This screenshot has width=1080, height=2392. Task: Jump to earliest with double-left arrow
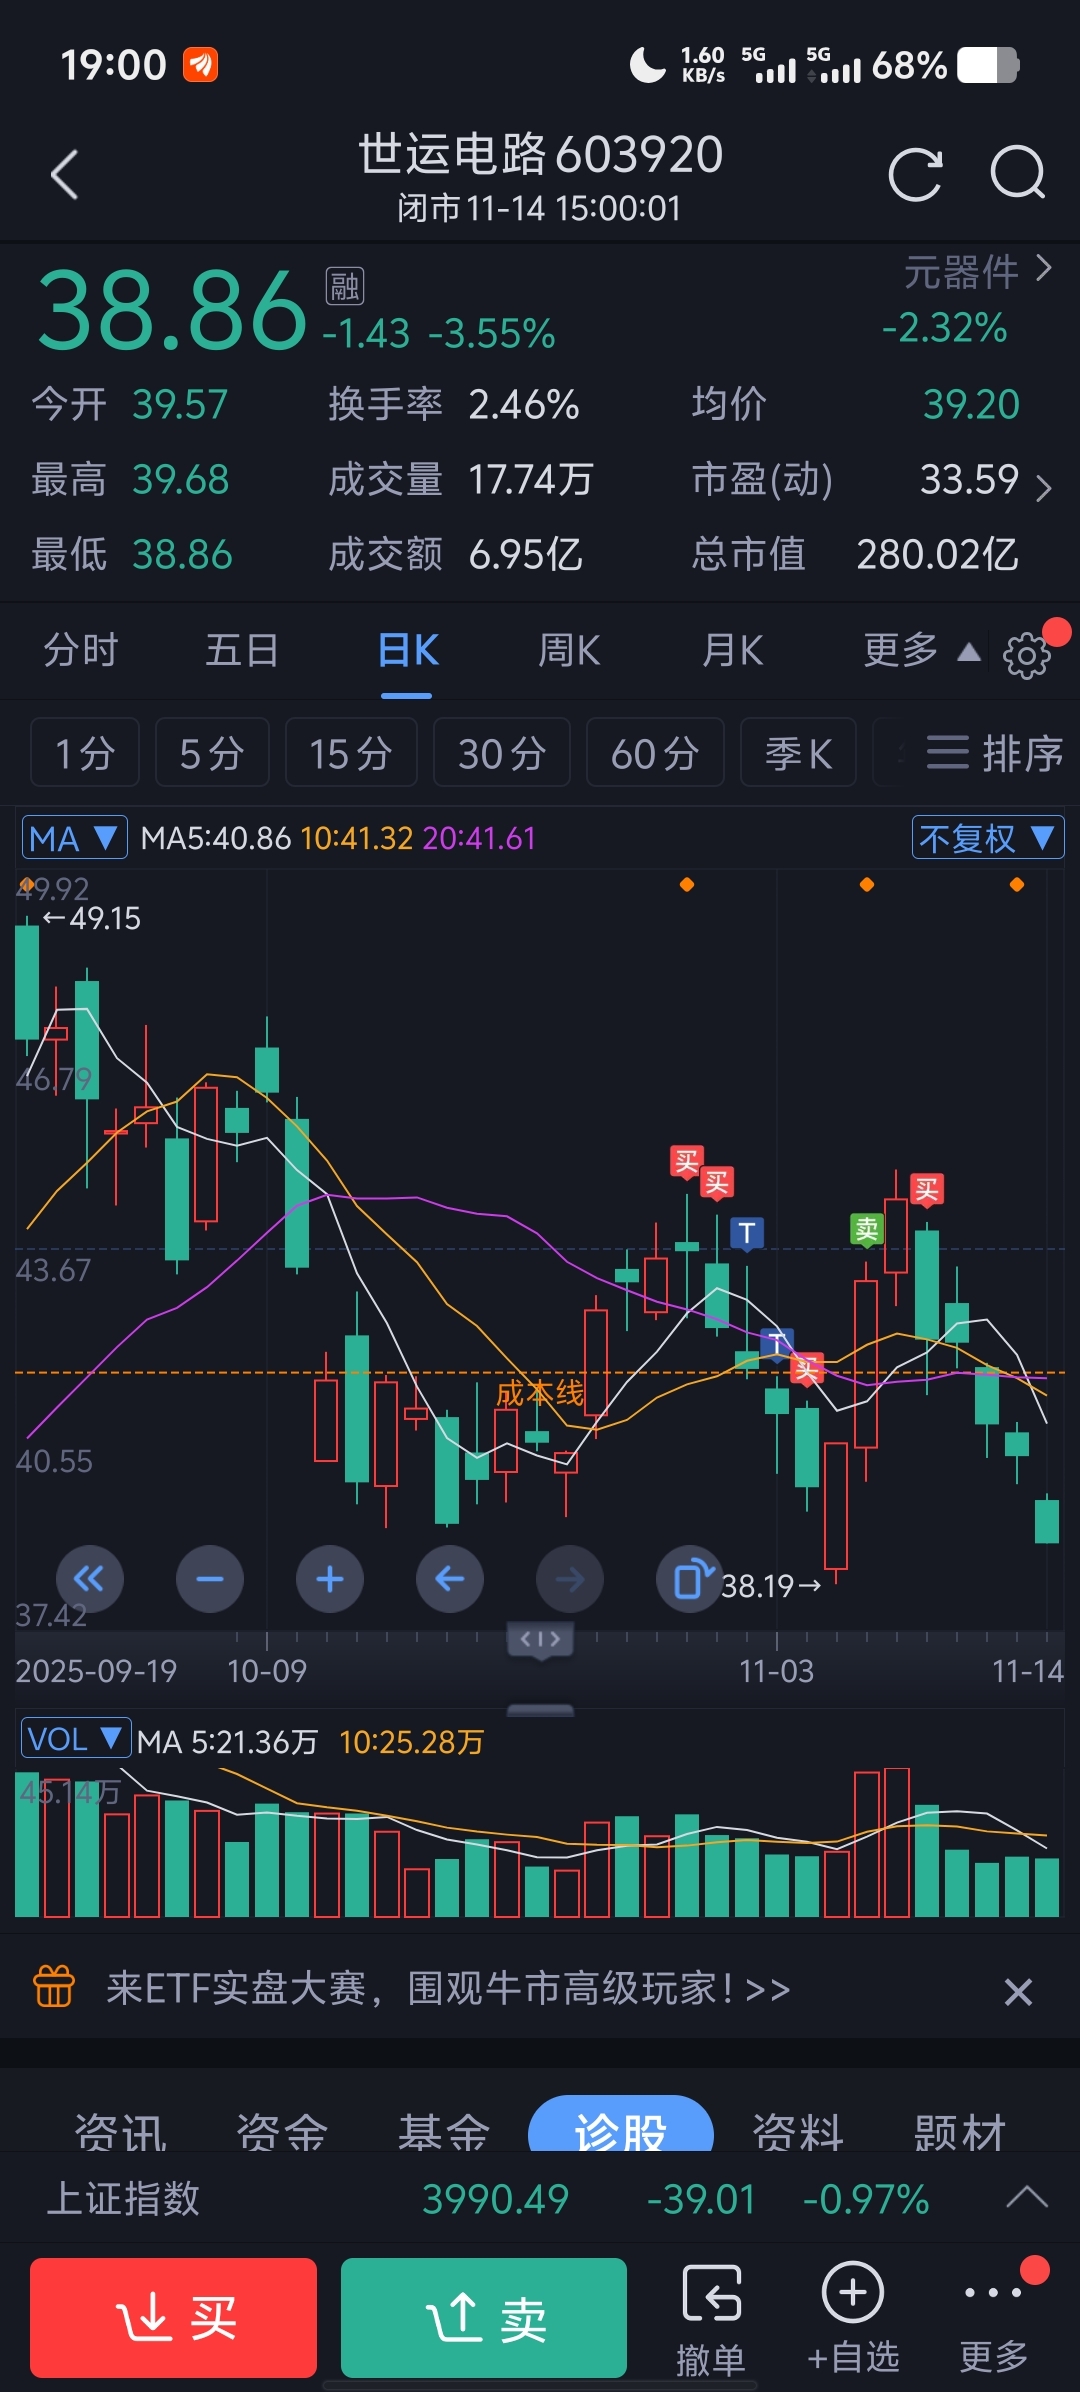click(x=90, y=1579)
